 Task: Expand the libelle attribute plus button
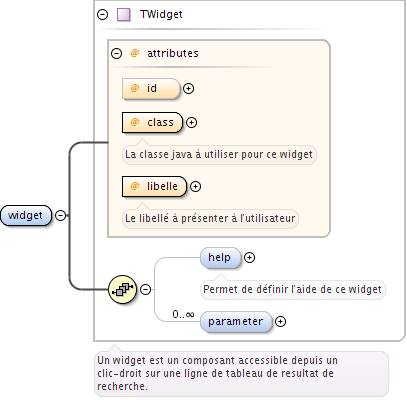pyautogui.click(x=195, y=186)
